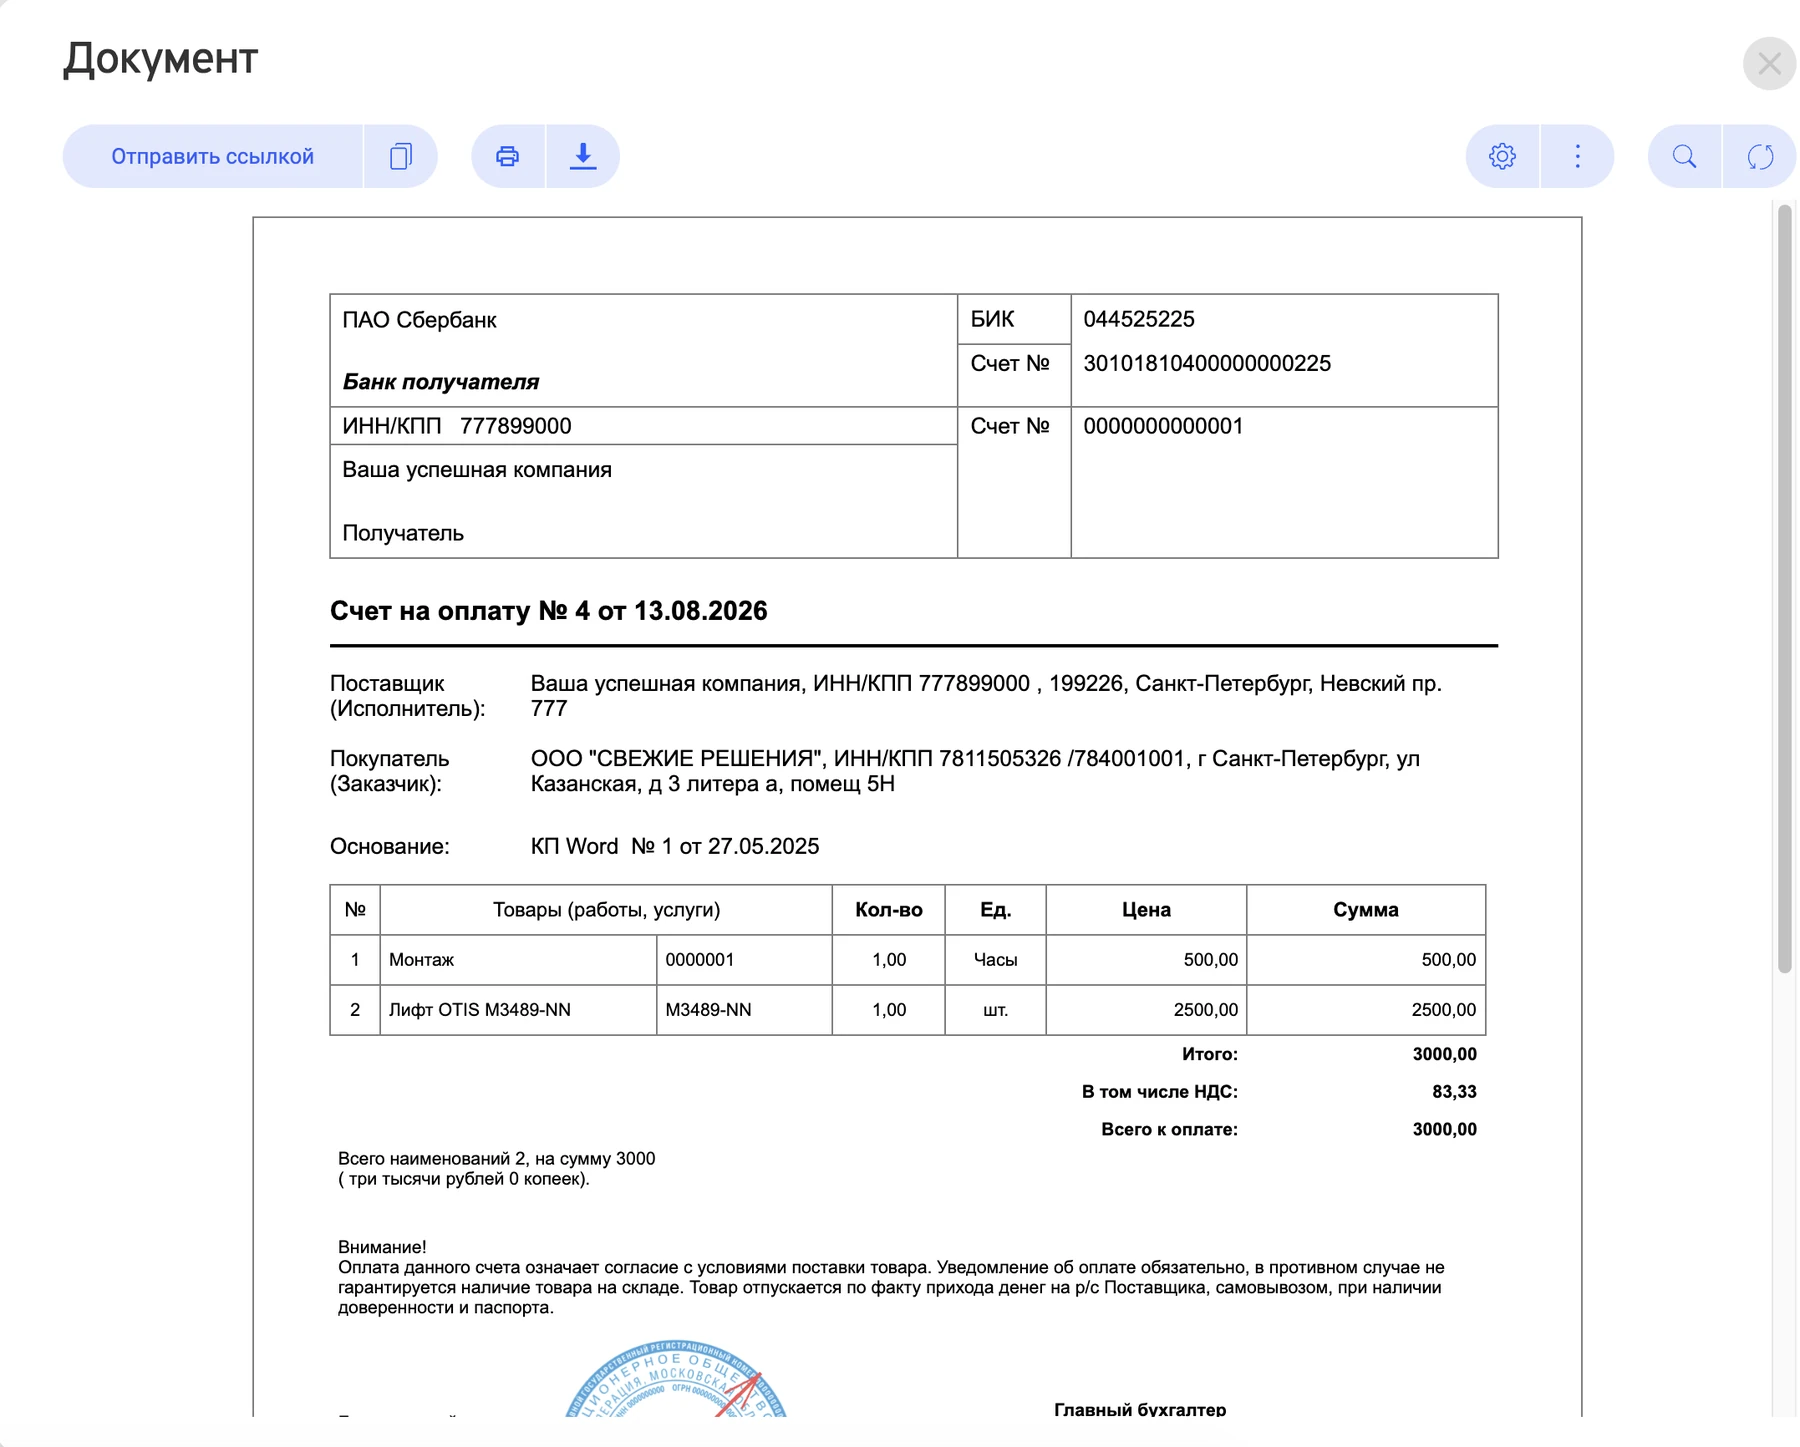Open the three-dot more options menu
Screen dimensions: 1800x1447
click(x=1578, y=156)
